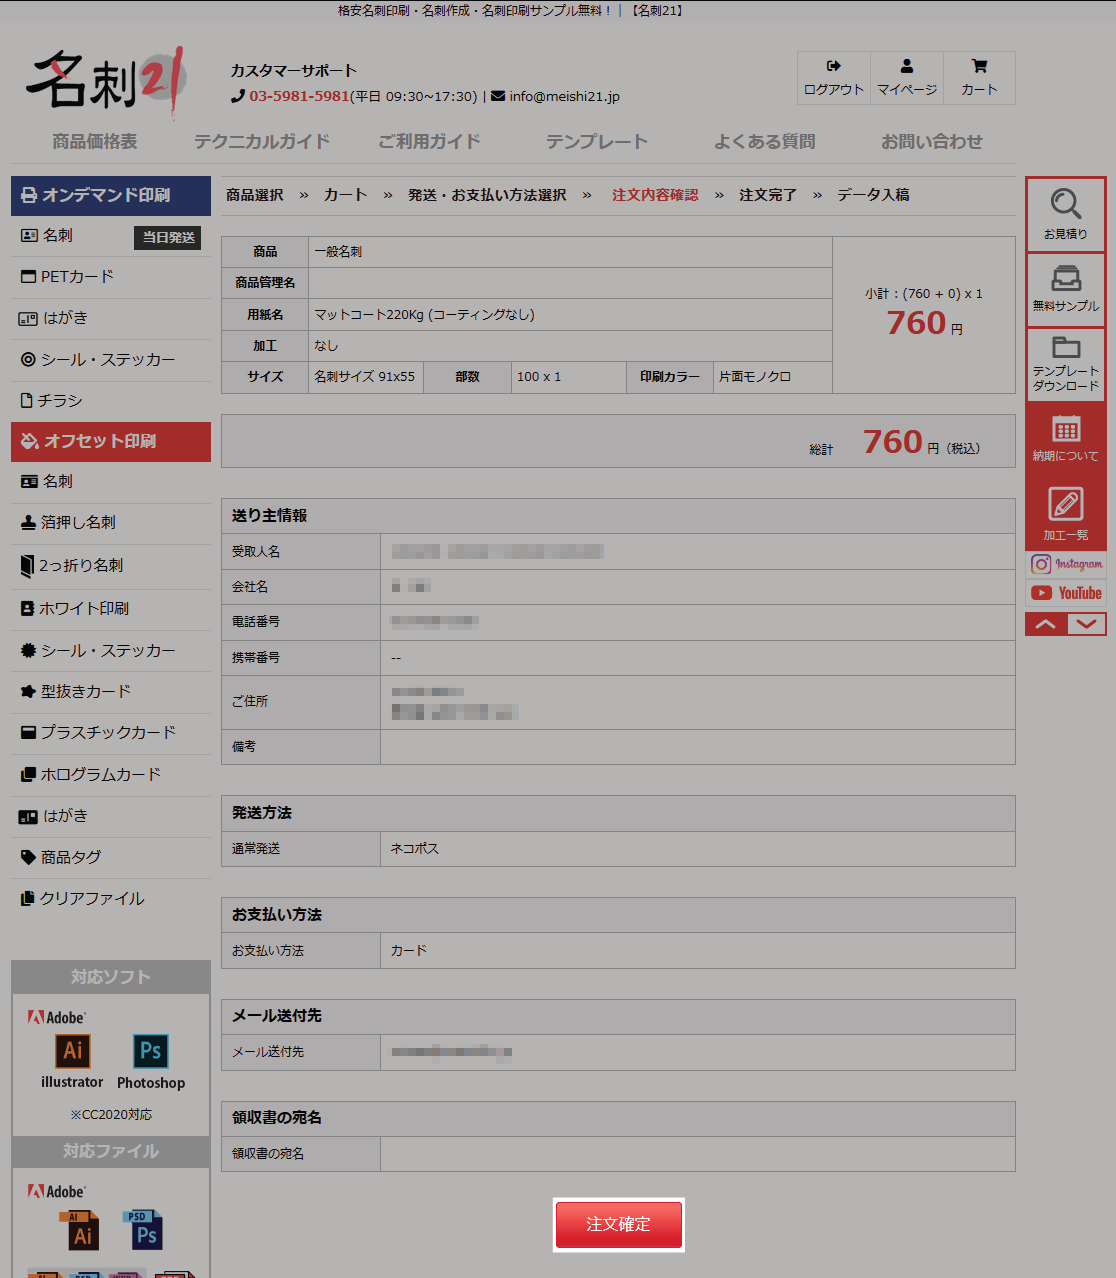Click the Illustrator Ai icon under 対応ソフト
1116x1278 pixels.
(x=72, y=1051)
